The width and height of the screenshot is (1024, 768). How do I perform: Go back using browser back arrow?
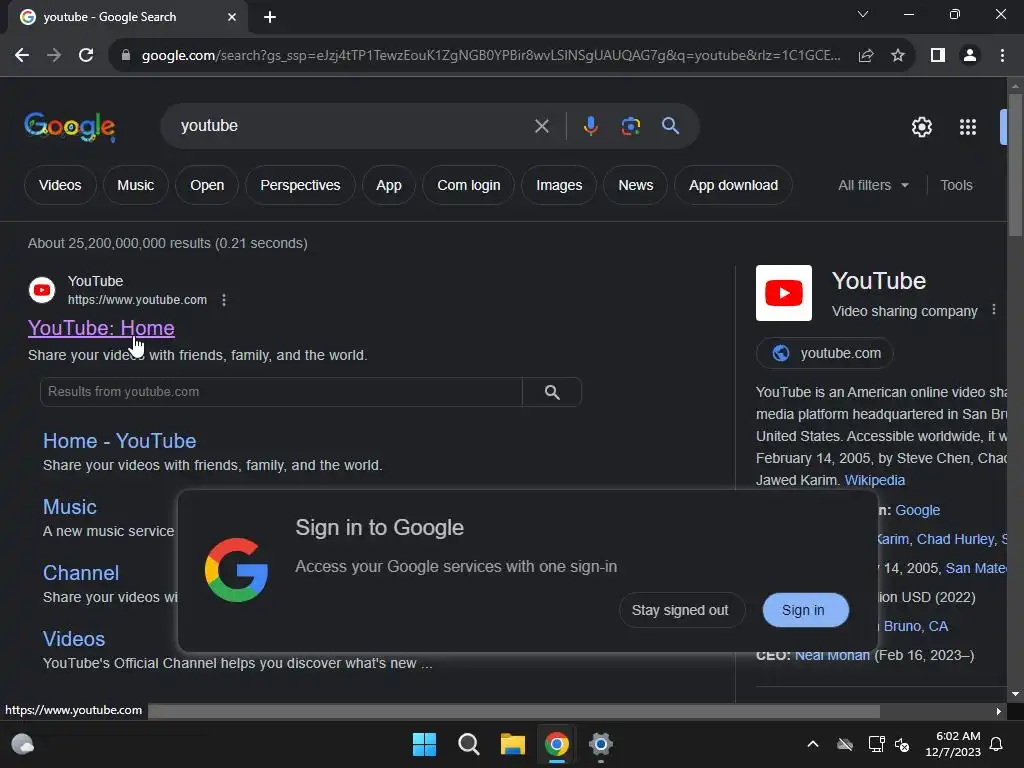(x=22, y=56)
